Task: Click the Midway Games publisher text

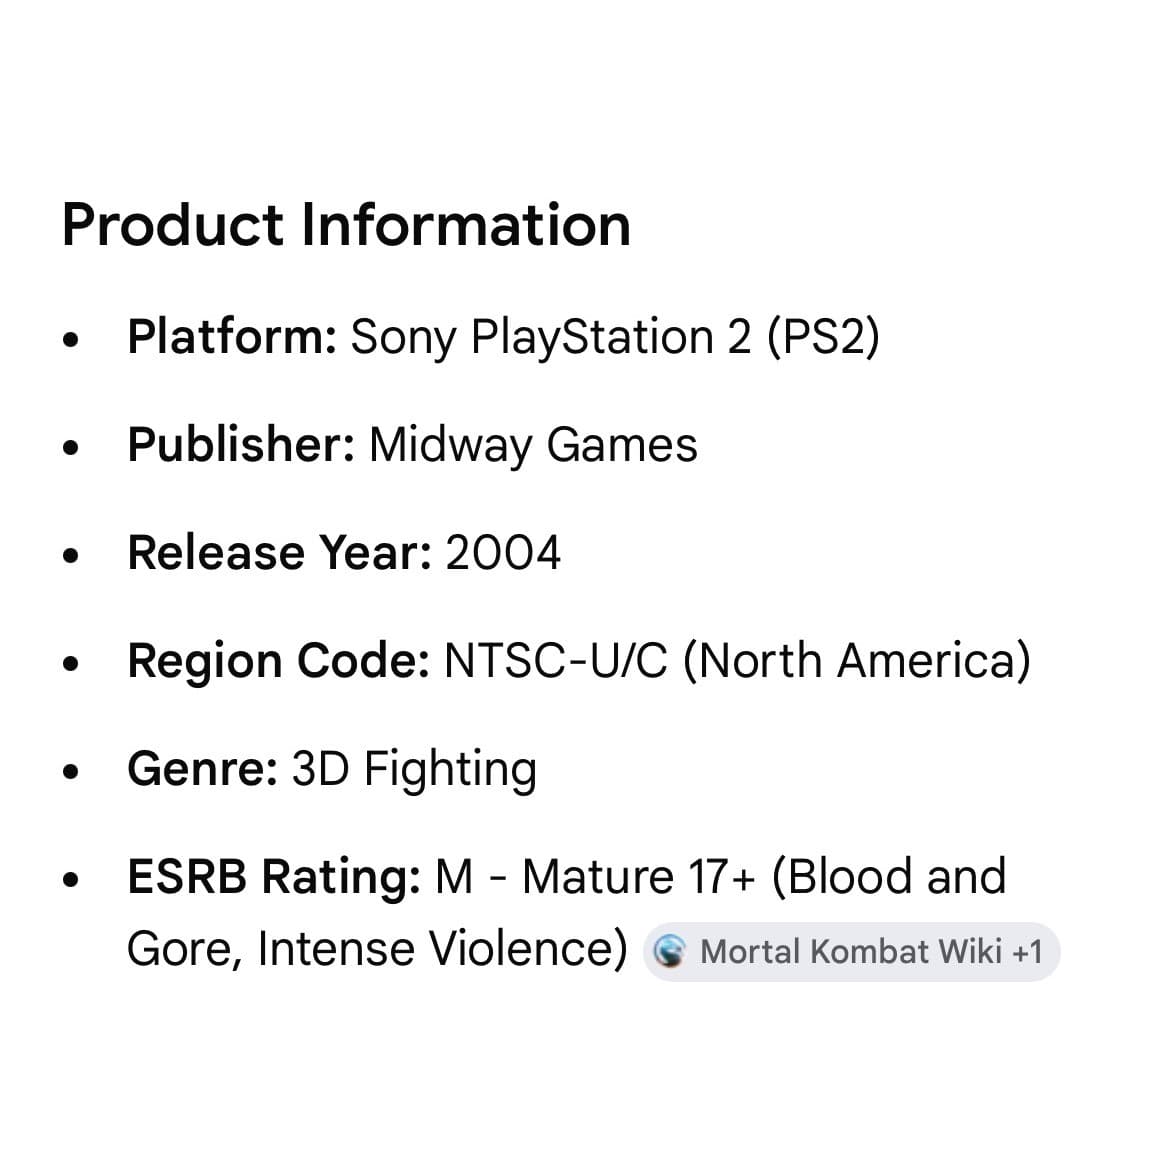Action: pyautogui.click(x=534, y=445)
